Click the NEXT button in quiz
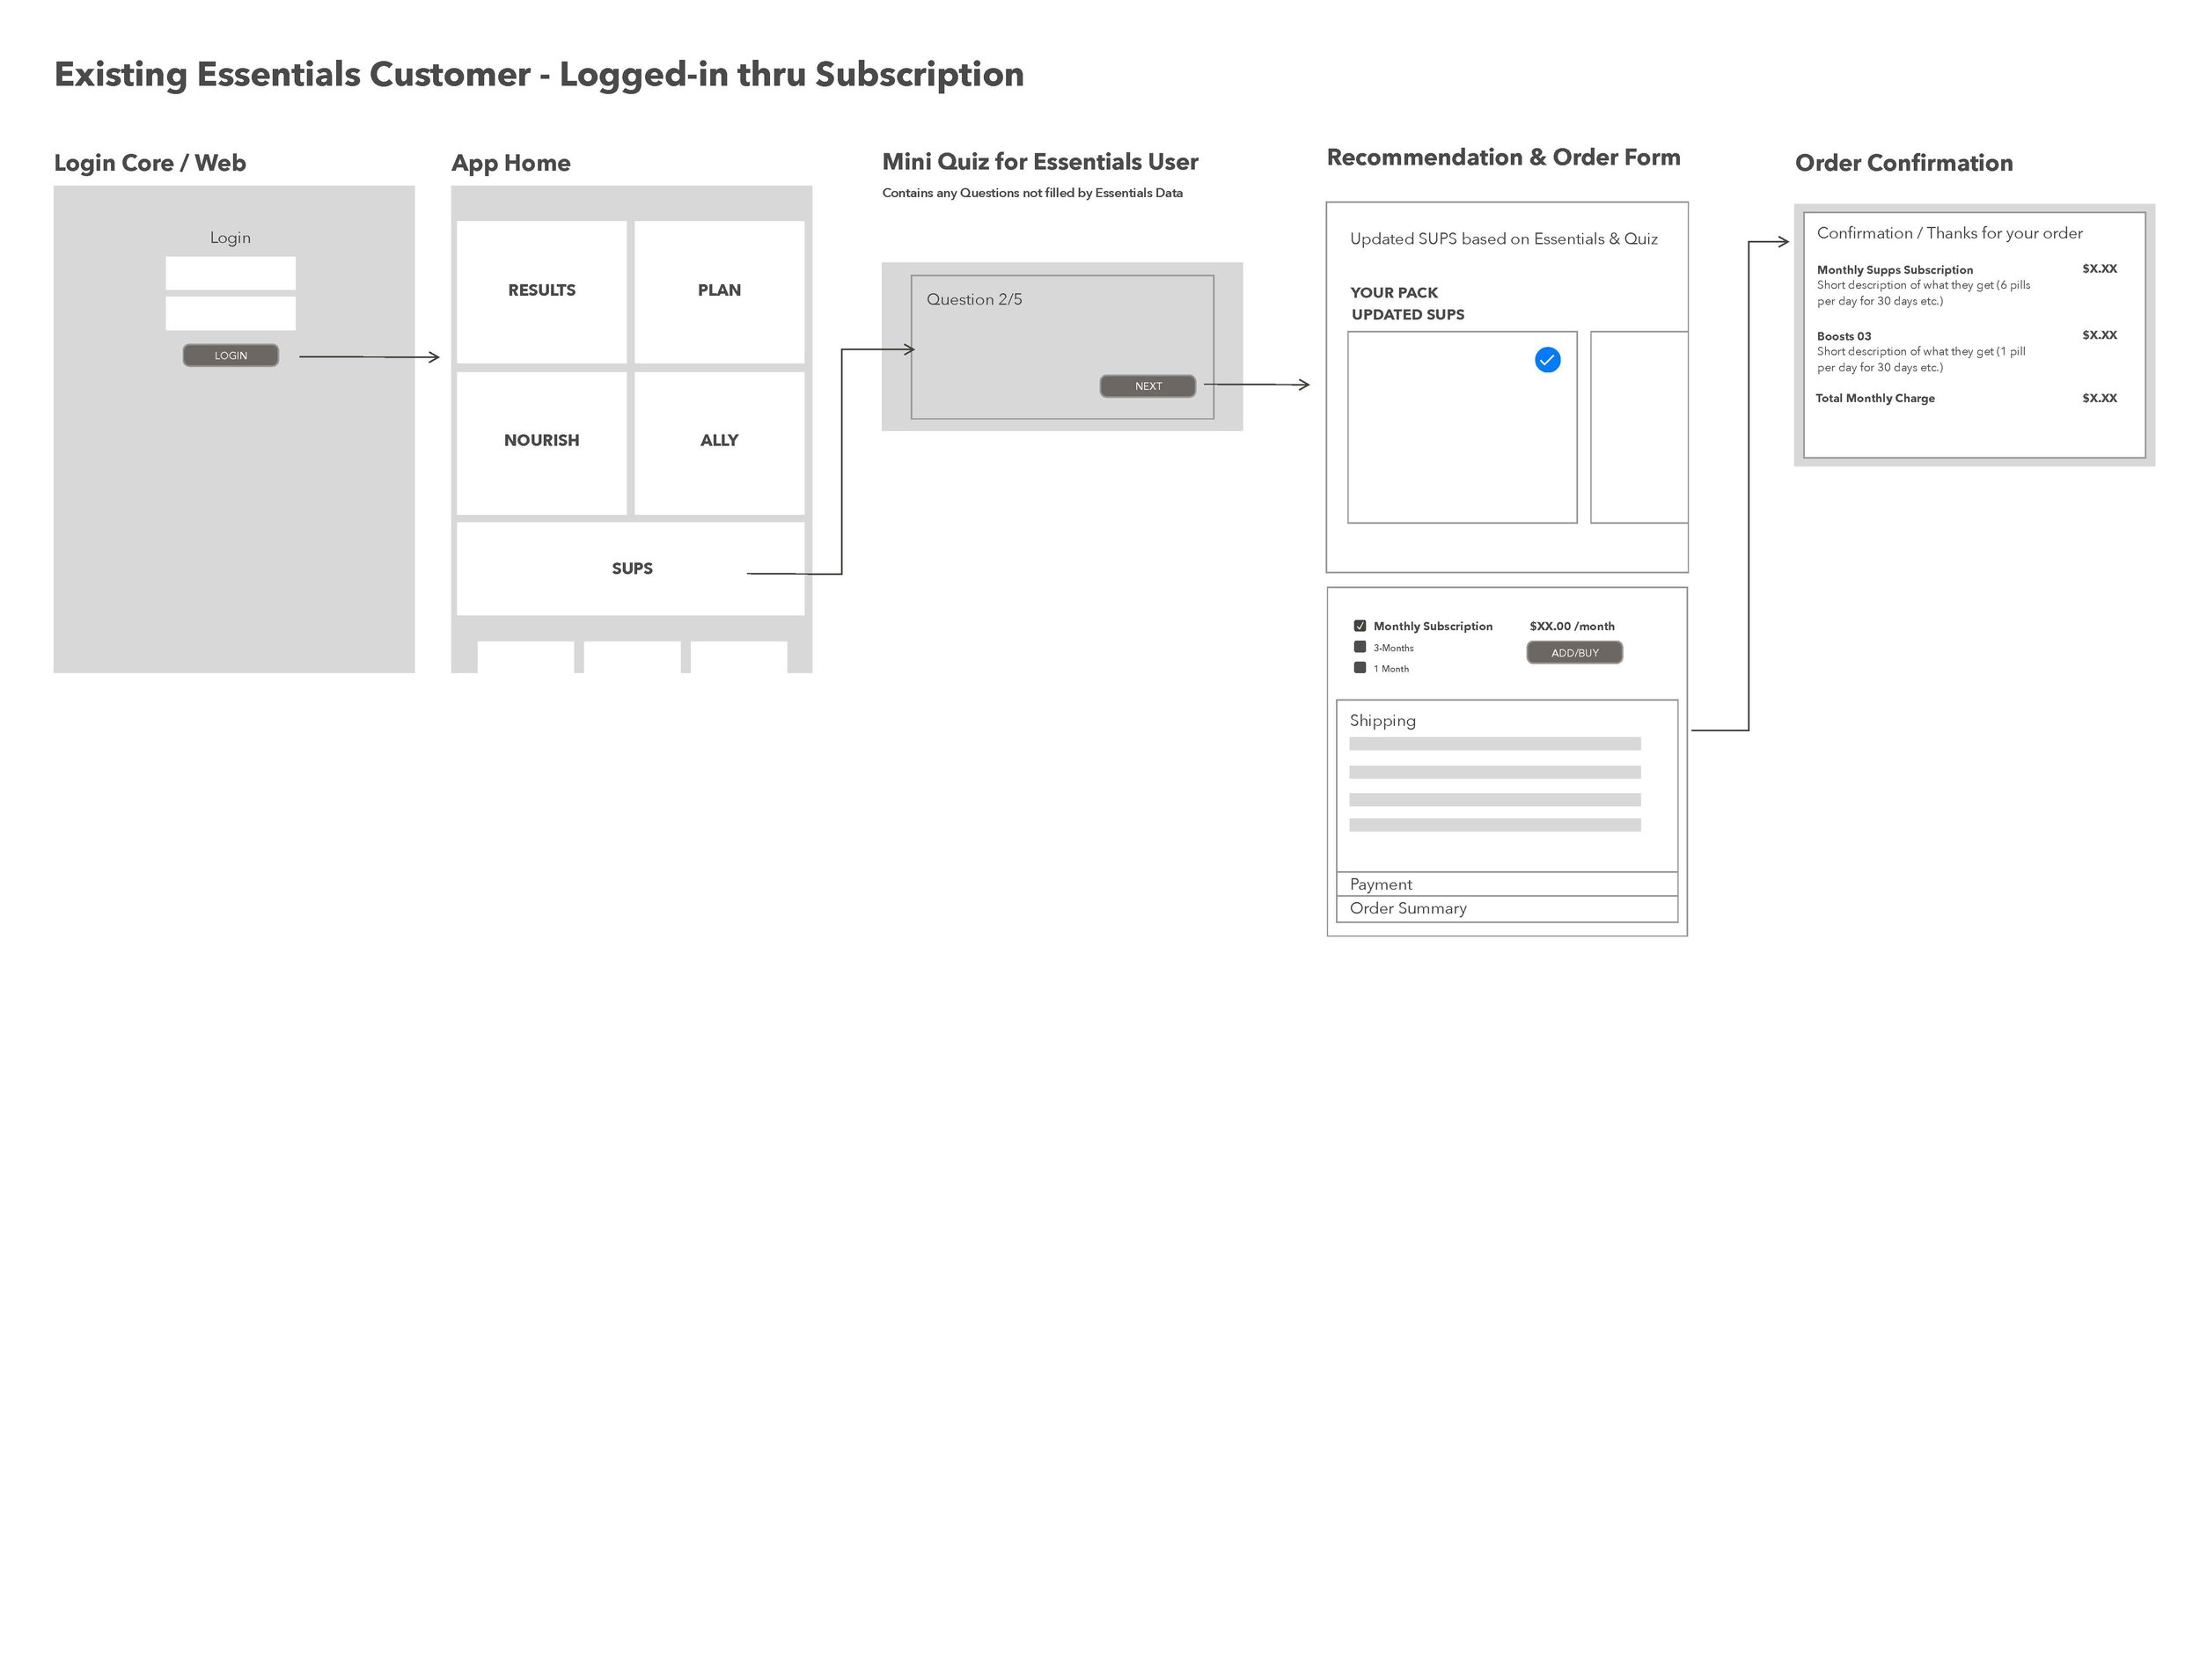Image resolution: width=2200 pixels, height=1680 pixels. click(x=1147, y=385)
